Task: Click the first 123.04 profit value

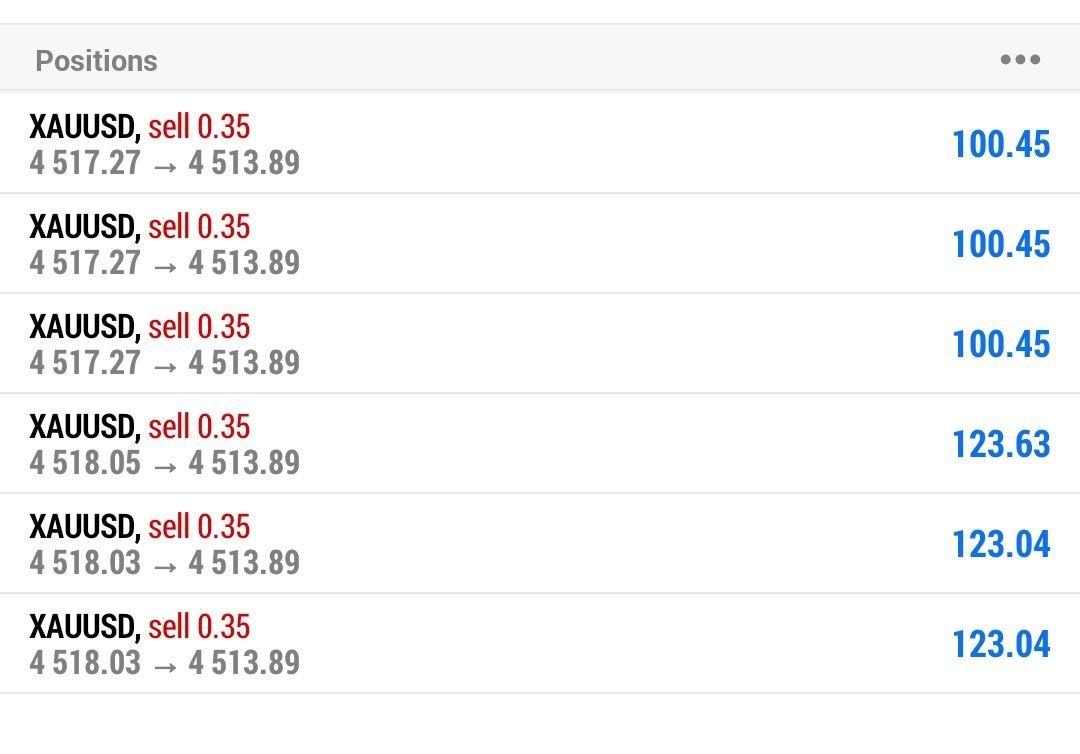Action: [x=1001, y=544]
